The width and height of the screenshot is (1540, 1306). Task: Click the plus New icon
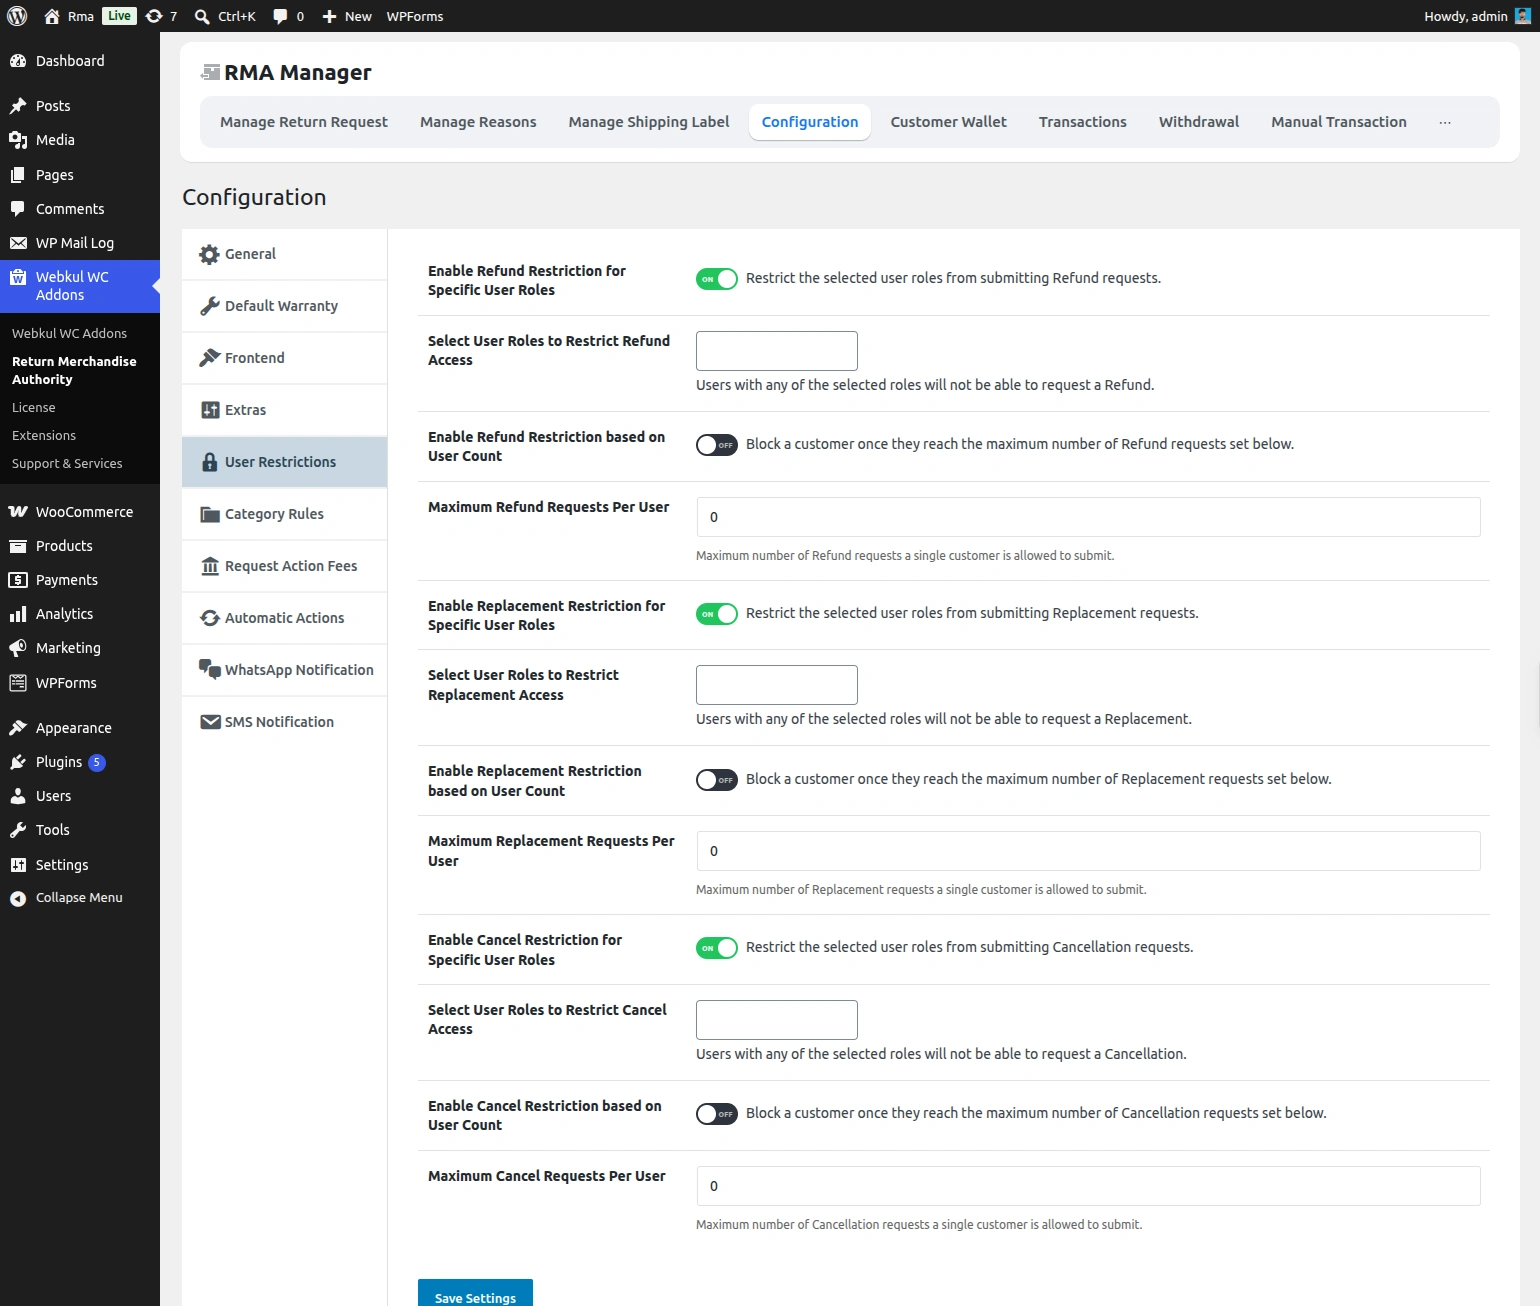329,16
